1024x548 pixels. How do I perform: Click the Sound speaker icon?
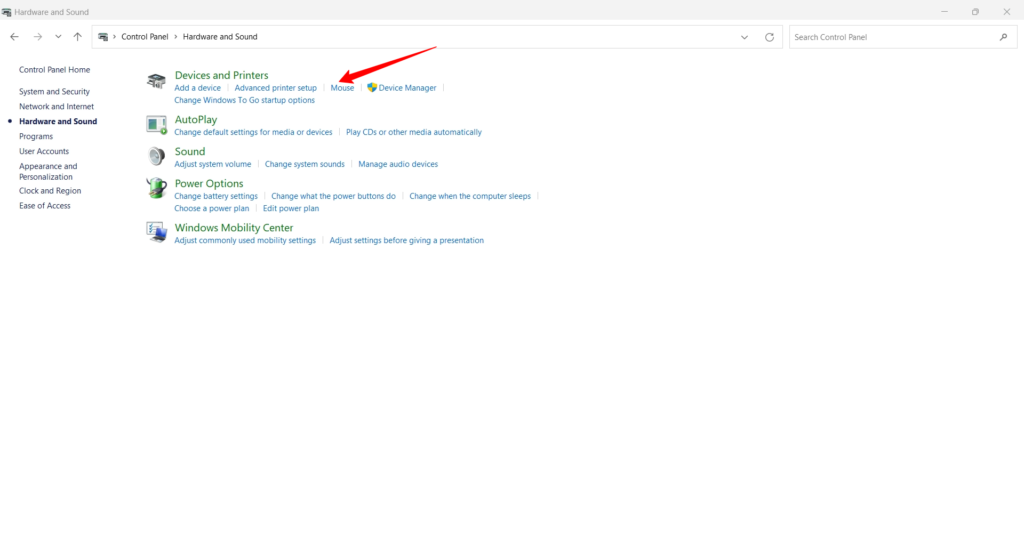[156, 157]
